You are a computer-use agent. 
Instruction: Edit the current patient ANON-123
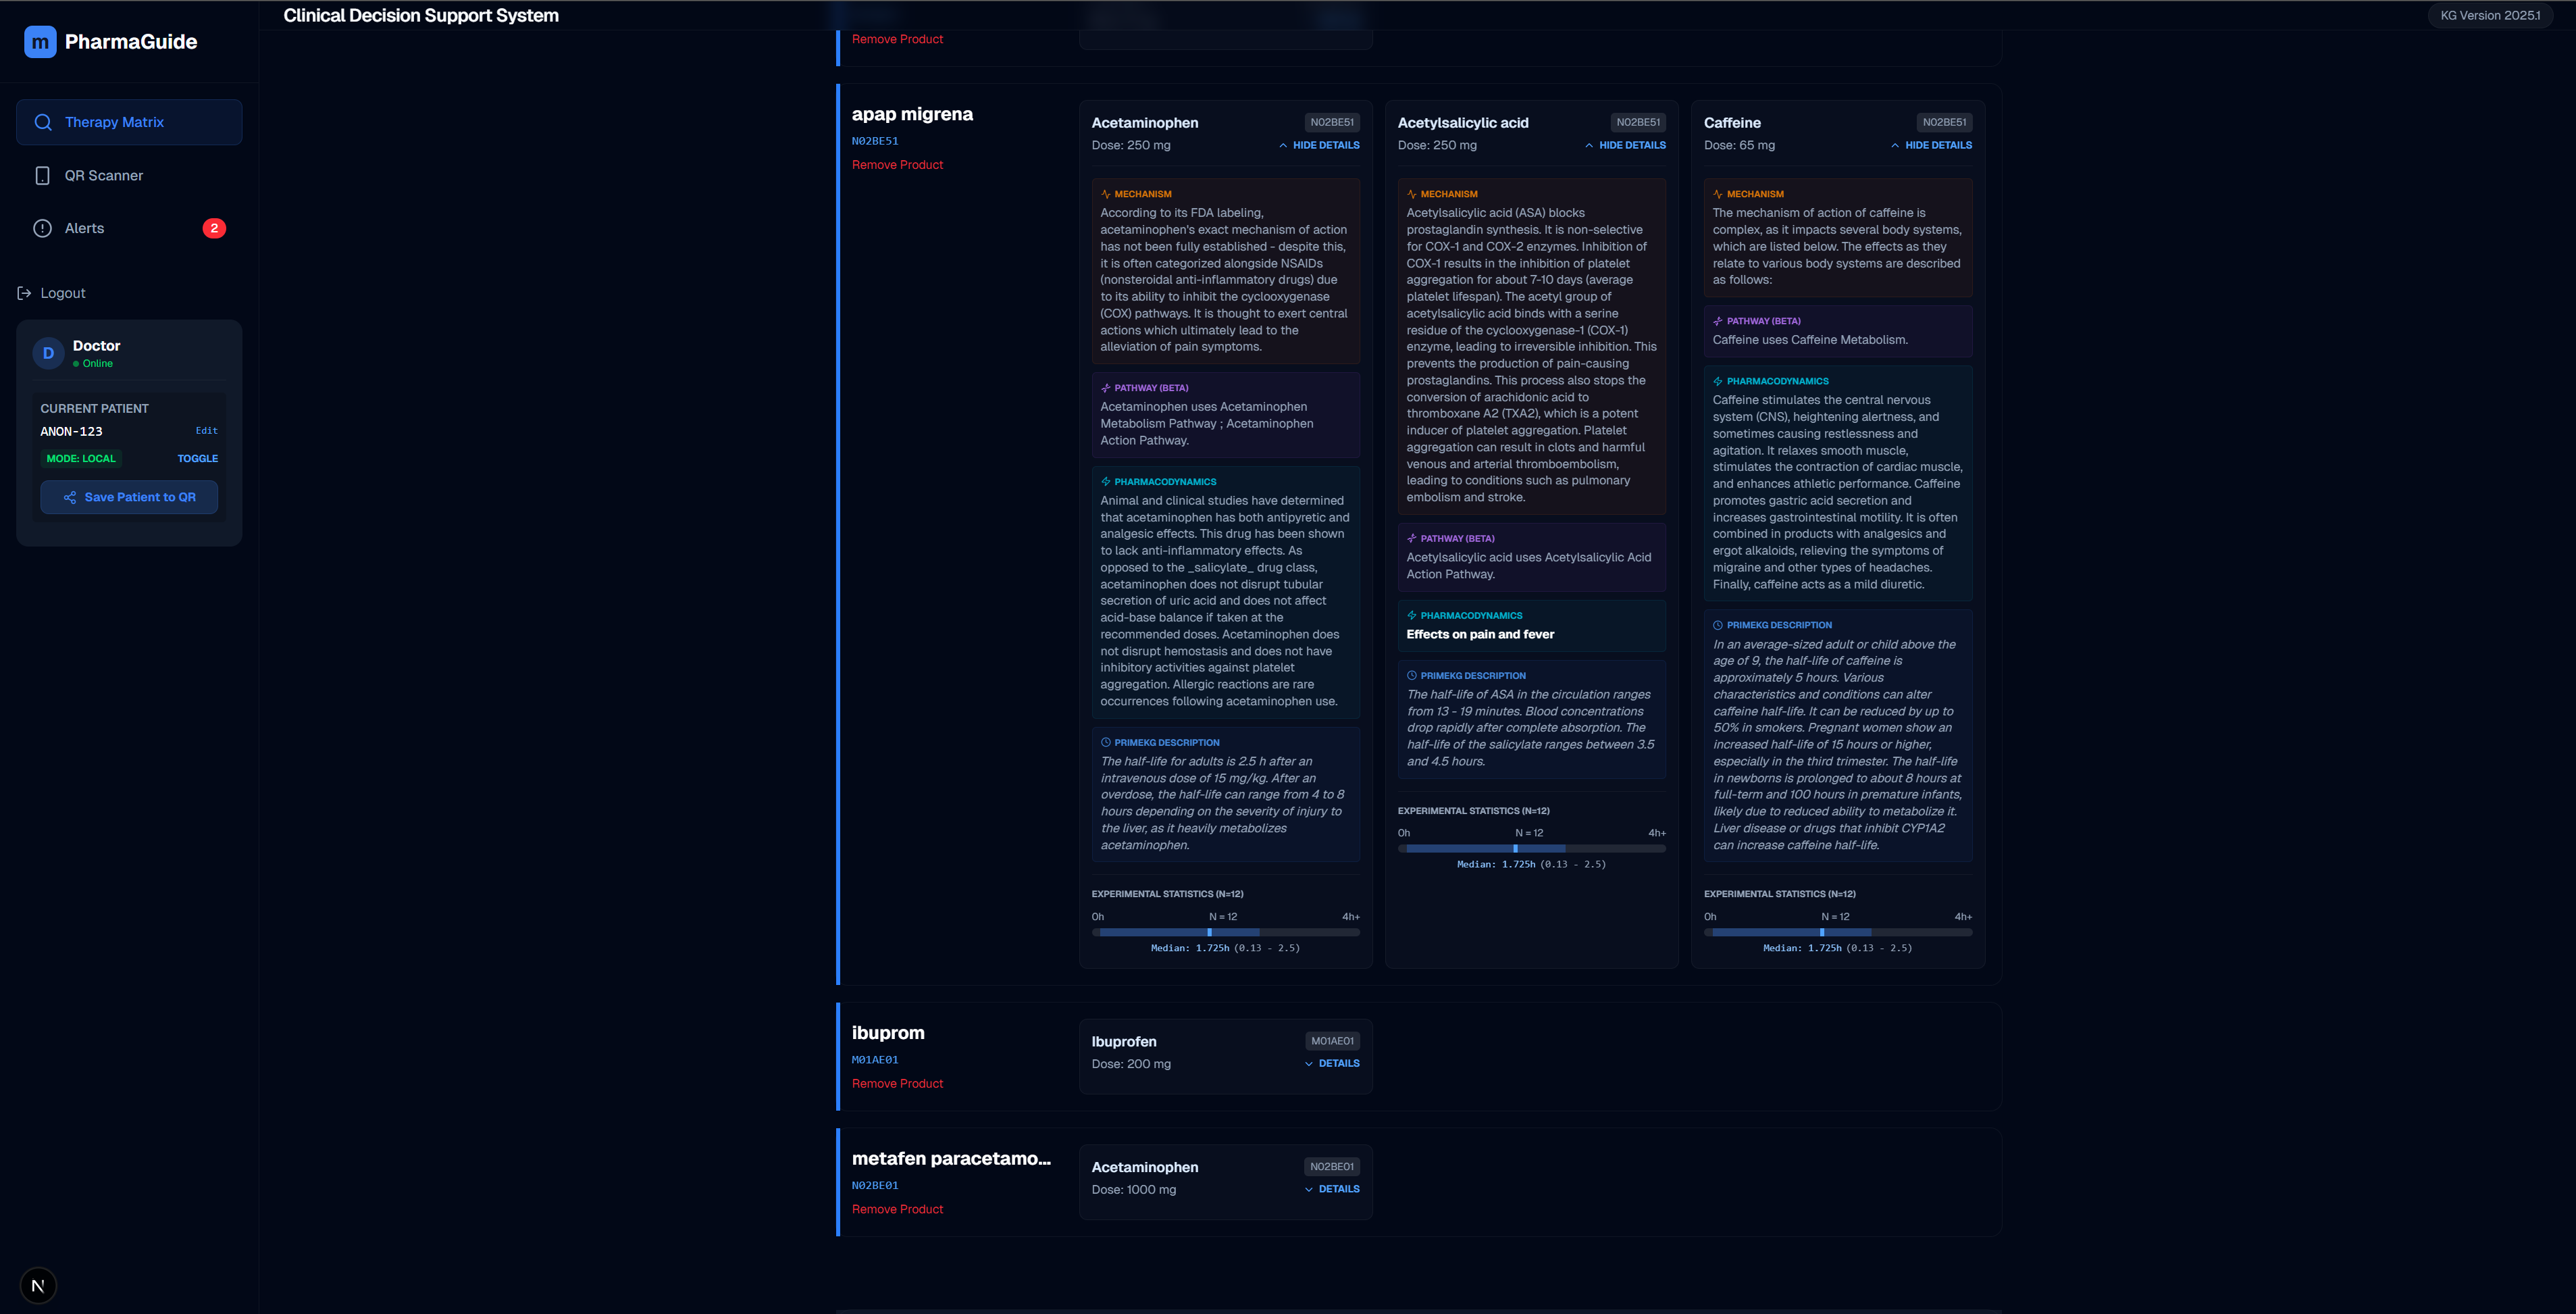coord(206,431)
